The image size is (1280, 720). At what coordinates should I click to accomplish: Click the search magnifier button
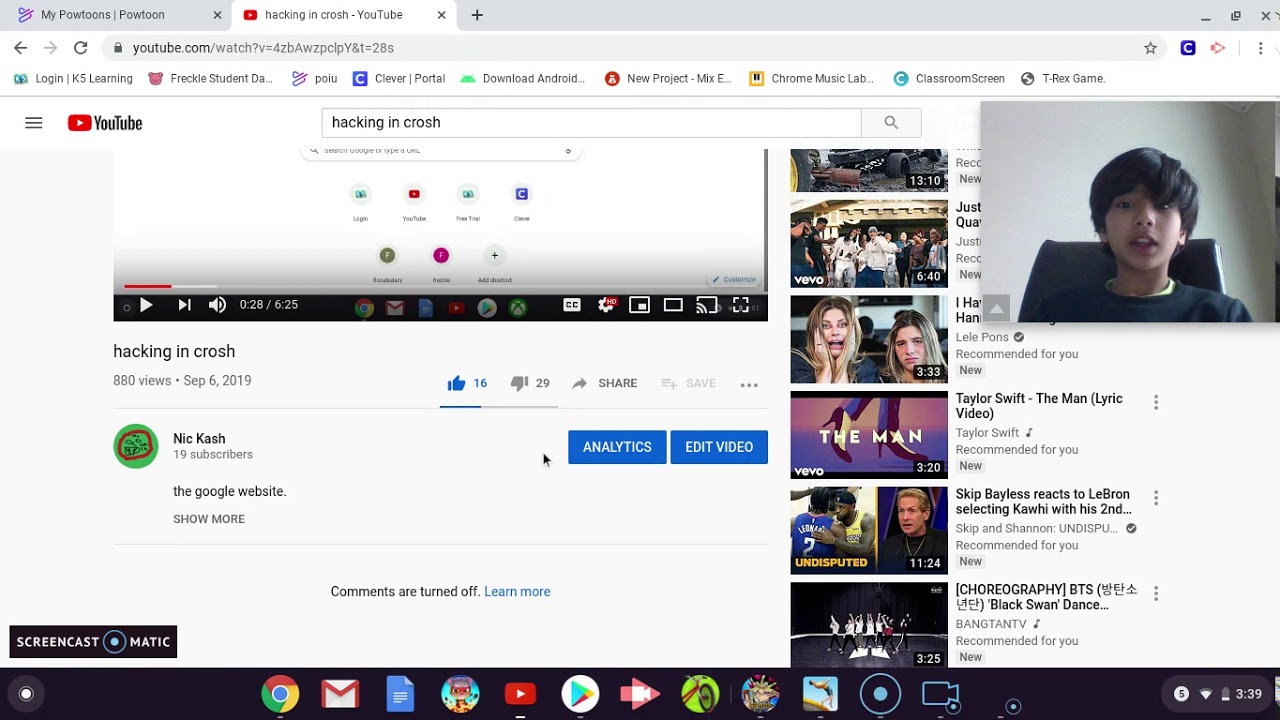point(891,122)
